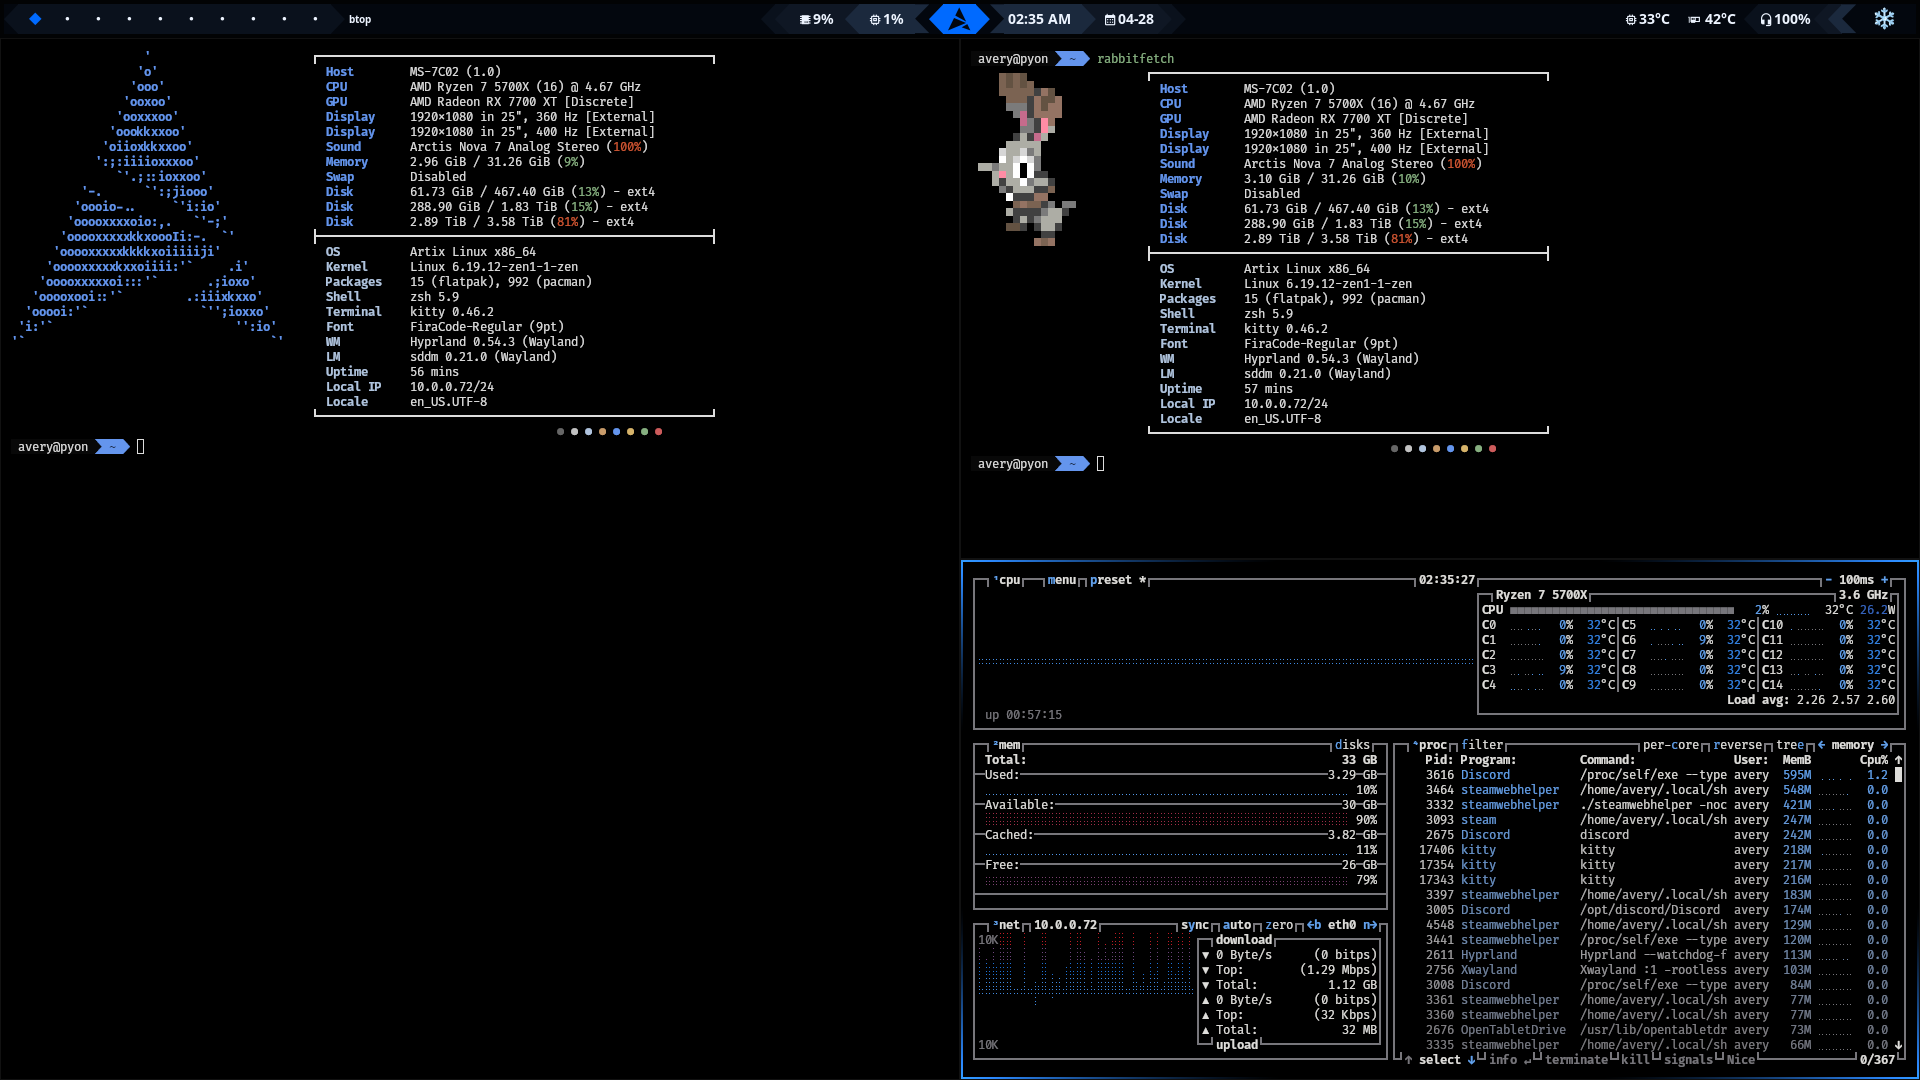Click the kill button in proc footer

(1635, 1060)
